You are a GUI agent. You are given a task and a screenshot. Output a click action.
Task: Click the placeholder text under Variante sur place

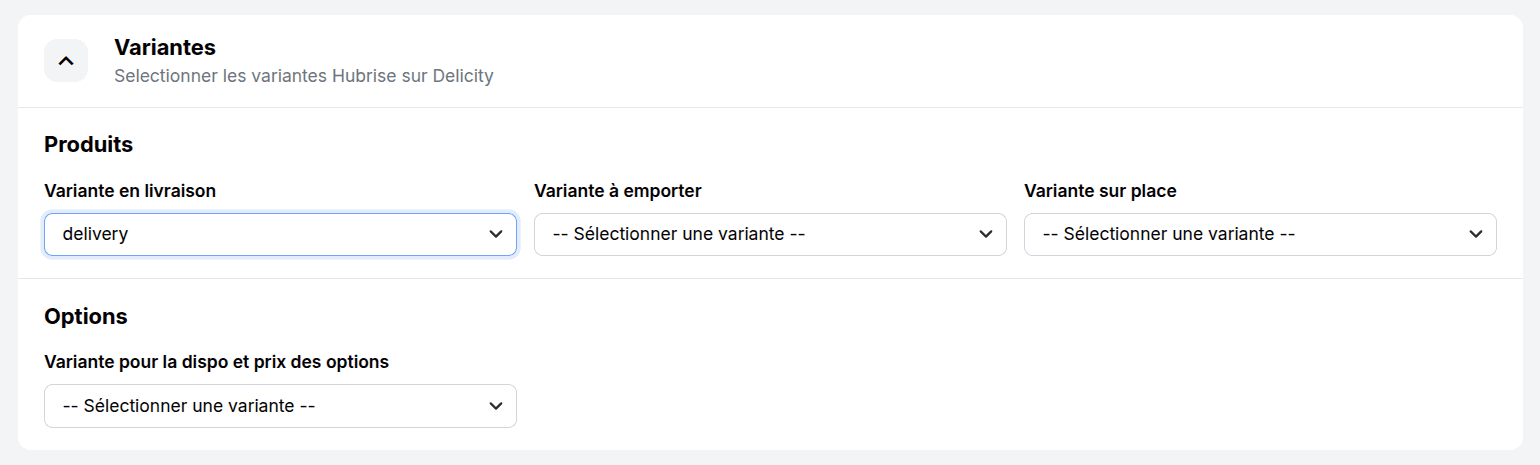tap(1169, 234)
